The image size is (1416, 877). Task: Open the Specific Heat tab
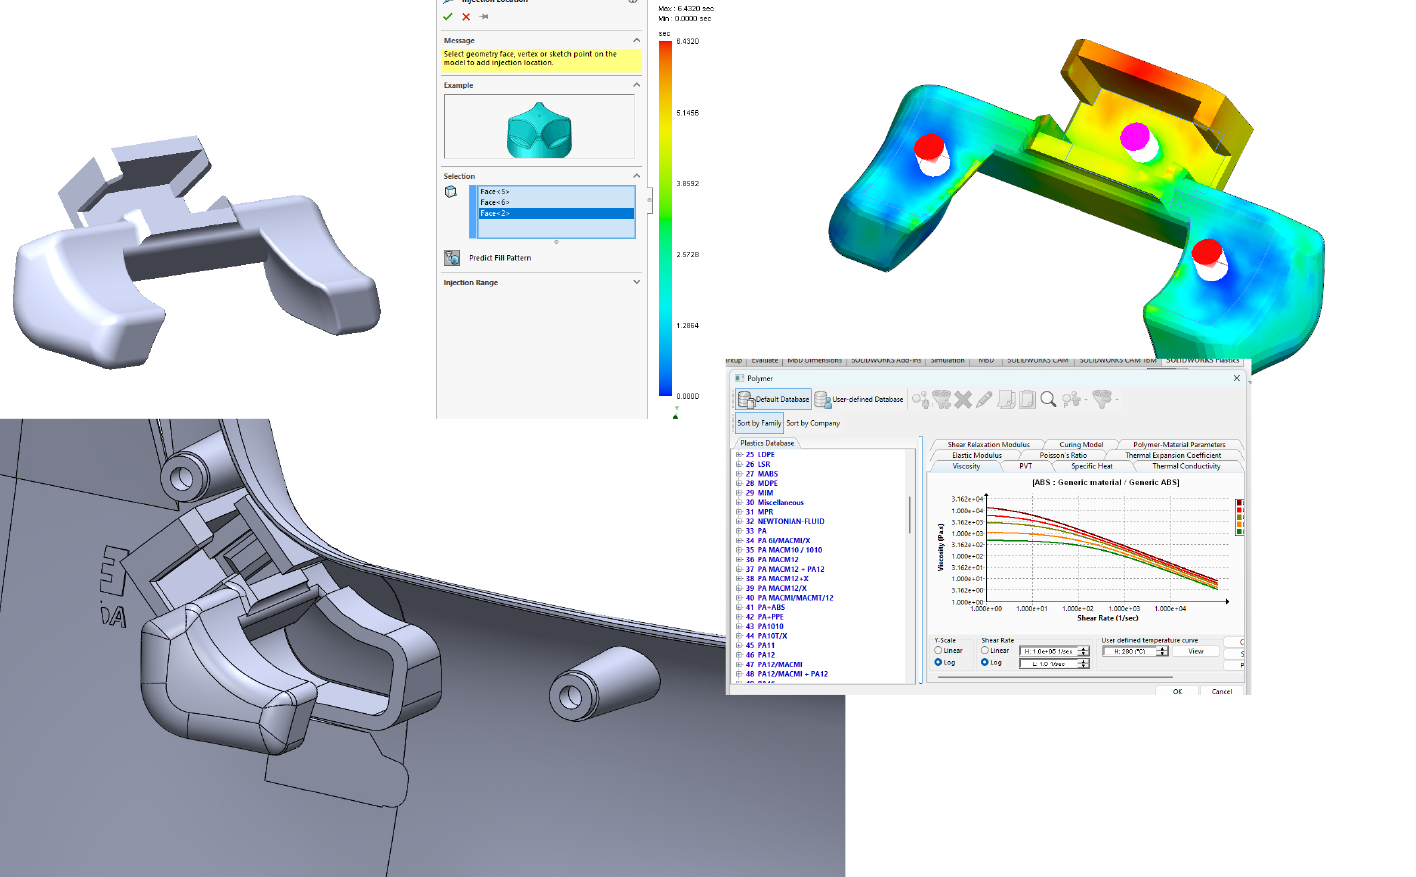coord(1091,466)
